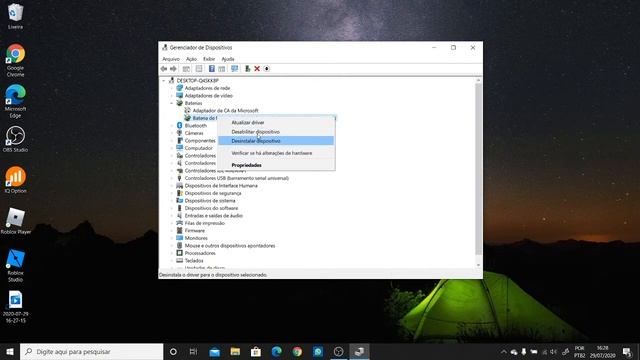Click the Back arrow in Device Manager toolbar
The height and width of the screenshot is (360, 640).
pyautogui.click(x=164, y=69)
